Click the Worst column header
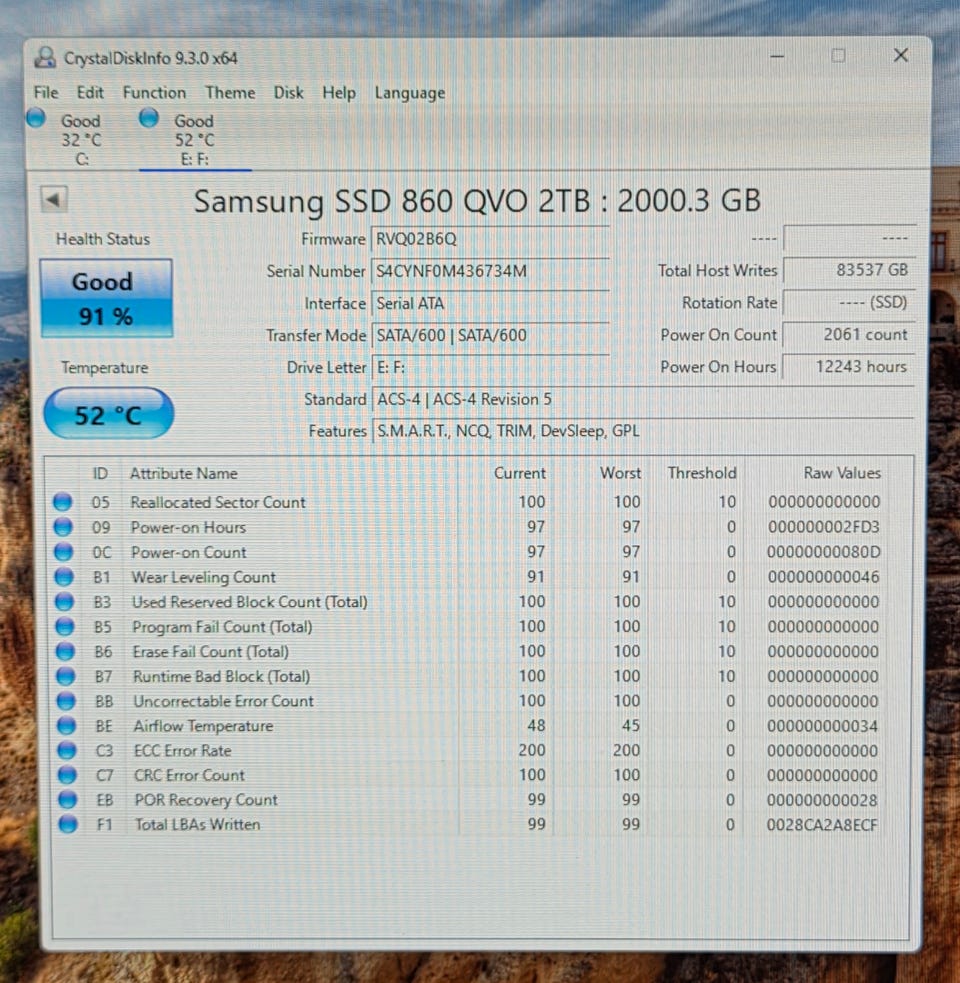 pyautogui.click(x=620, y=473)
